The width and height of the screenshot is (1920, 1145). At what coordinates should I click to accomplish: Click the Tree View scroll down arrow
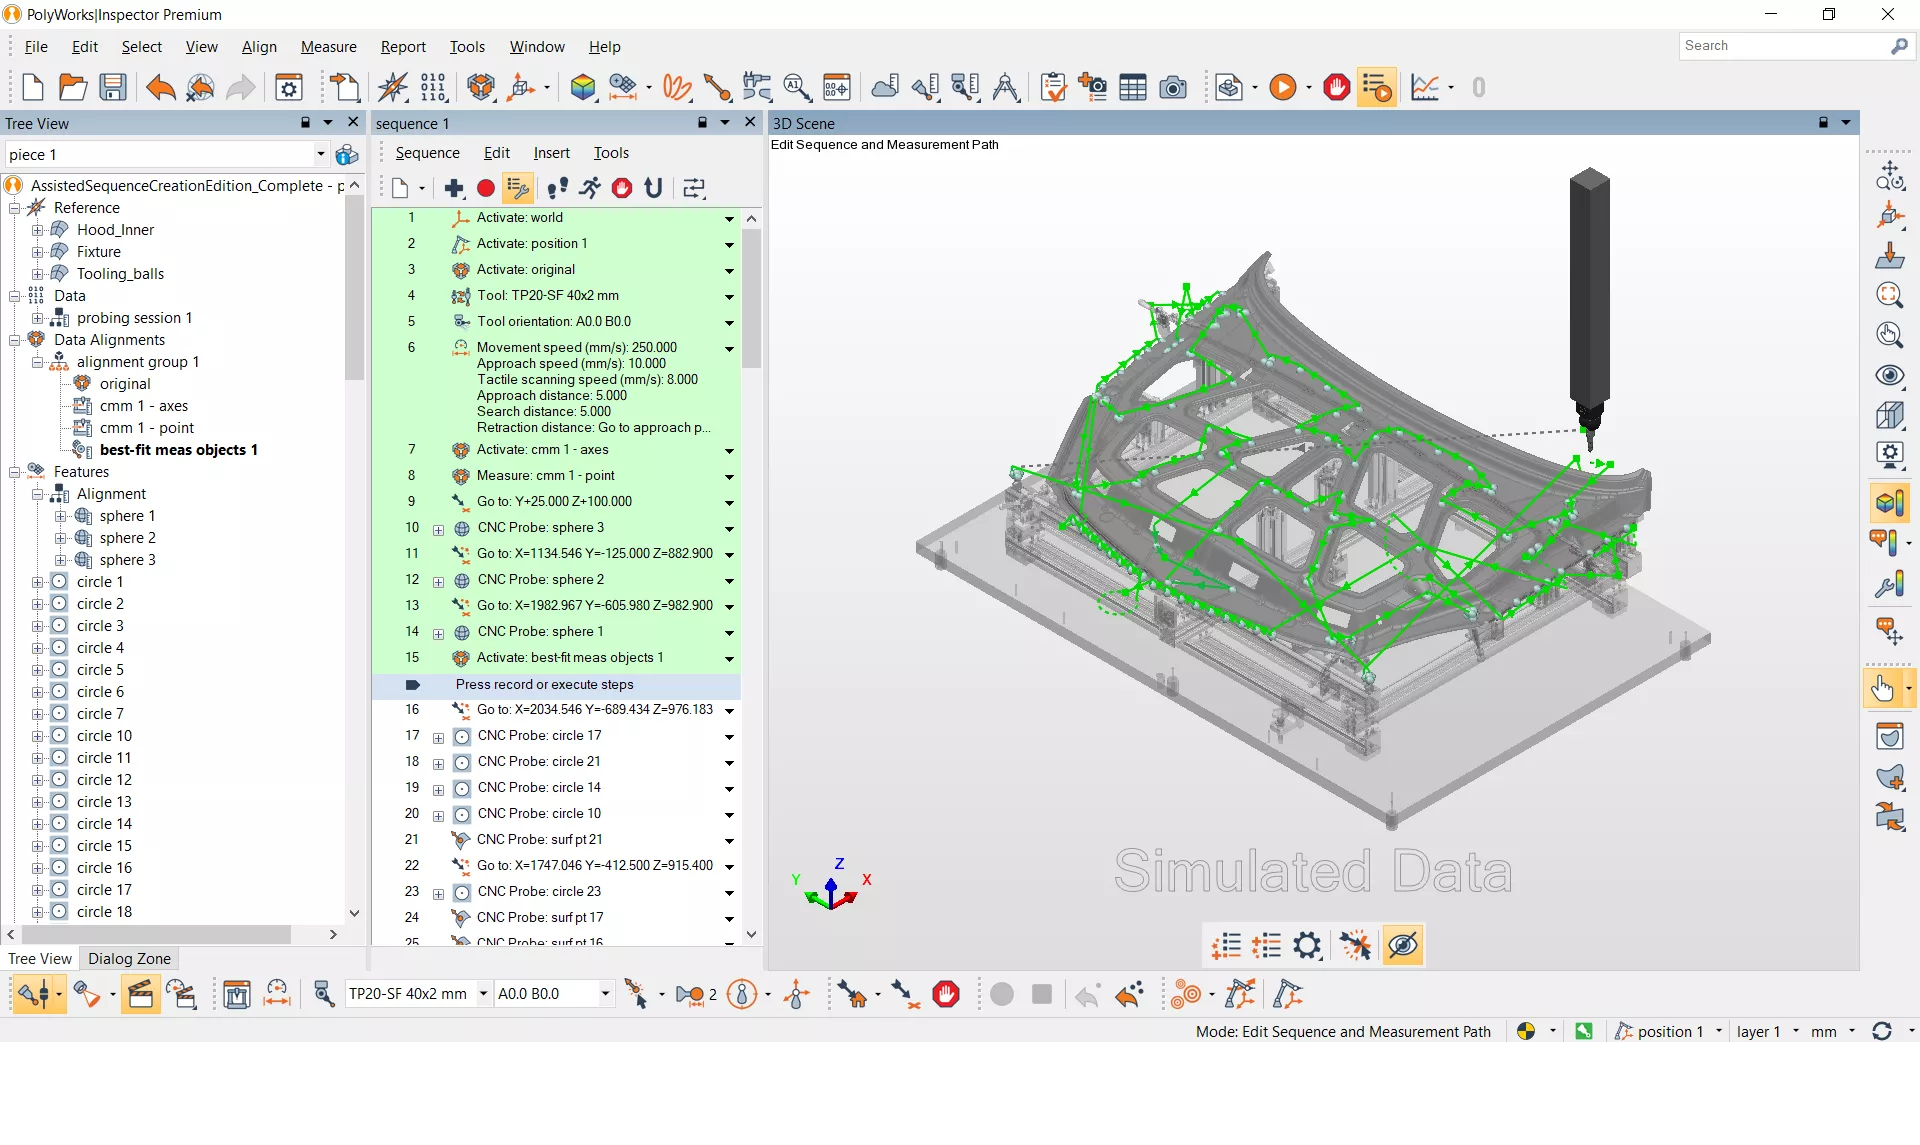click(354, 913)
